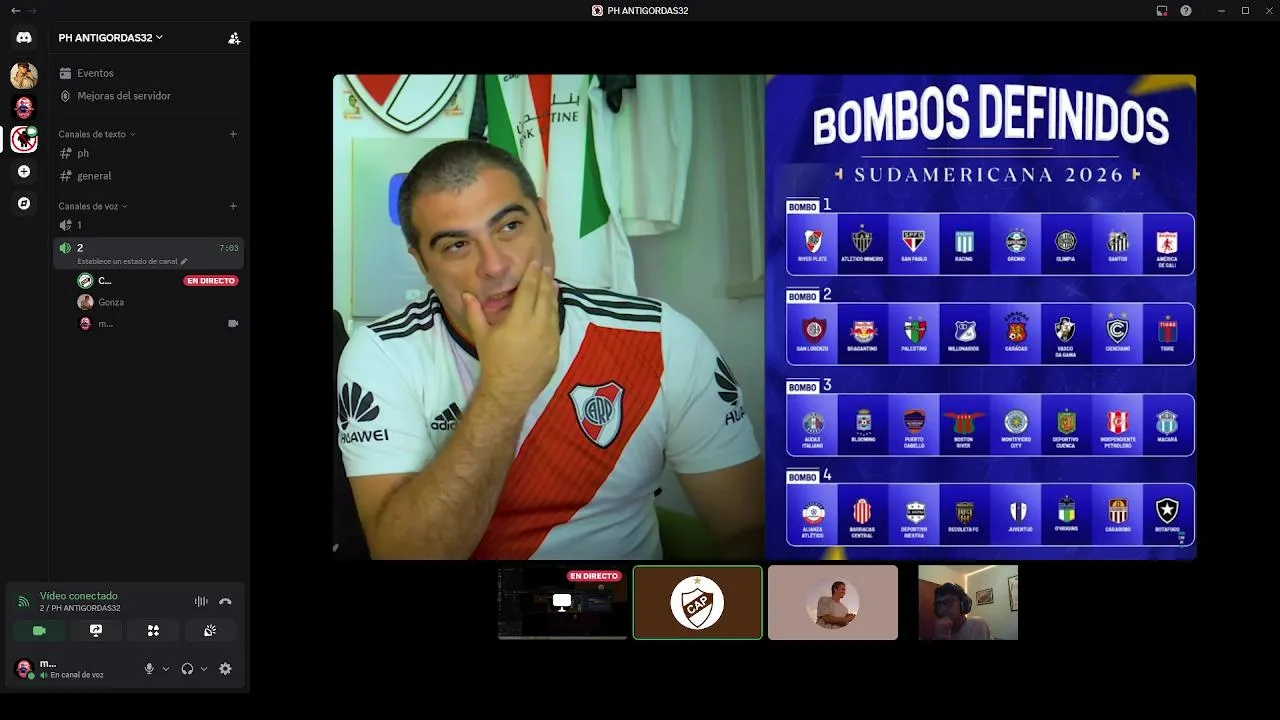
Task: Collapse the Canales de texto category
Action: click(96, 134)
